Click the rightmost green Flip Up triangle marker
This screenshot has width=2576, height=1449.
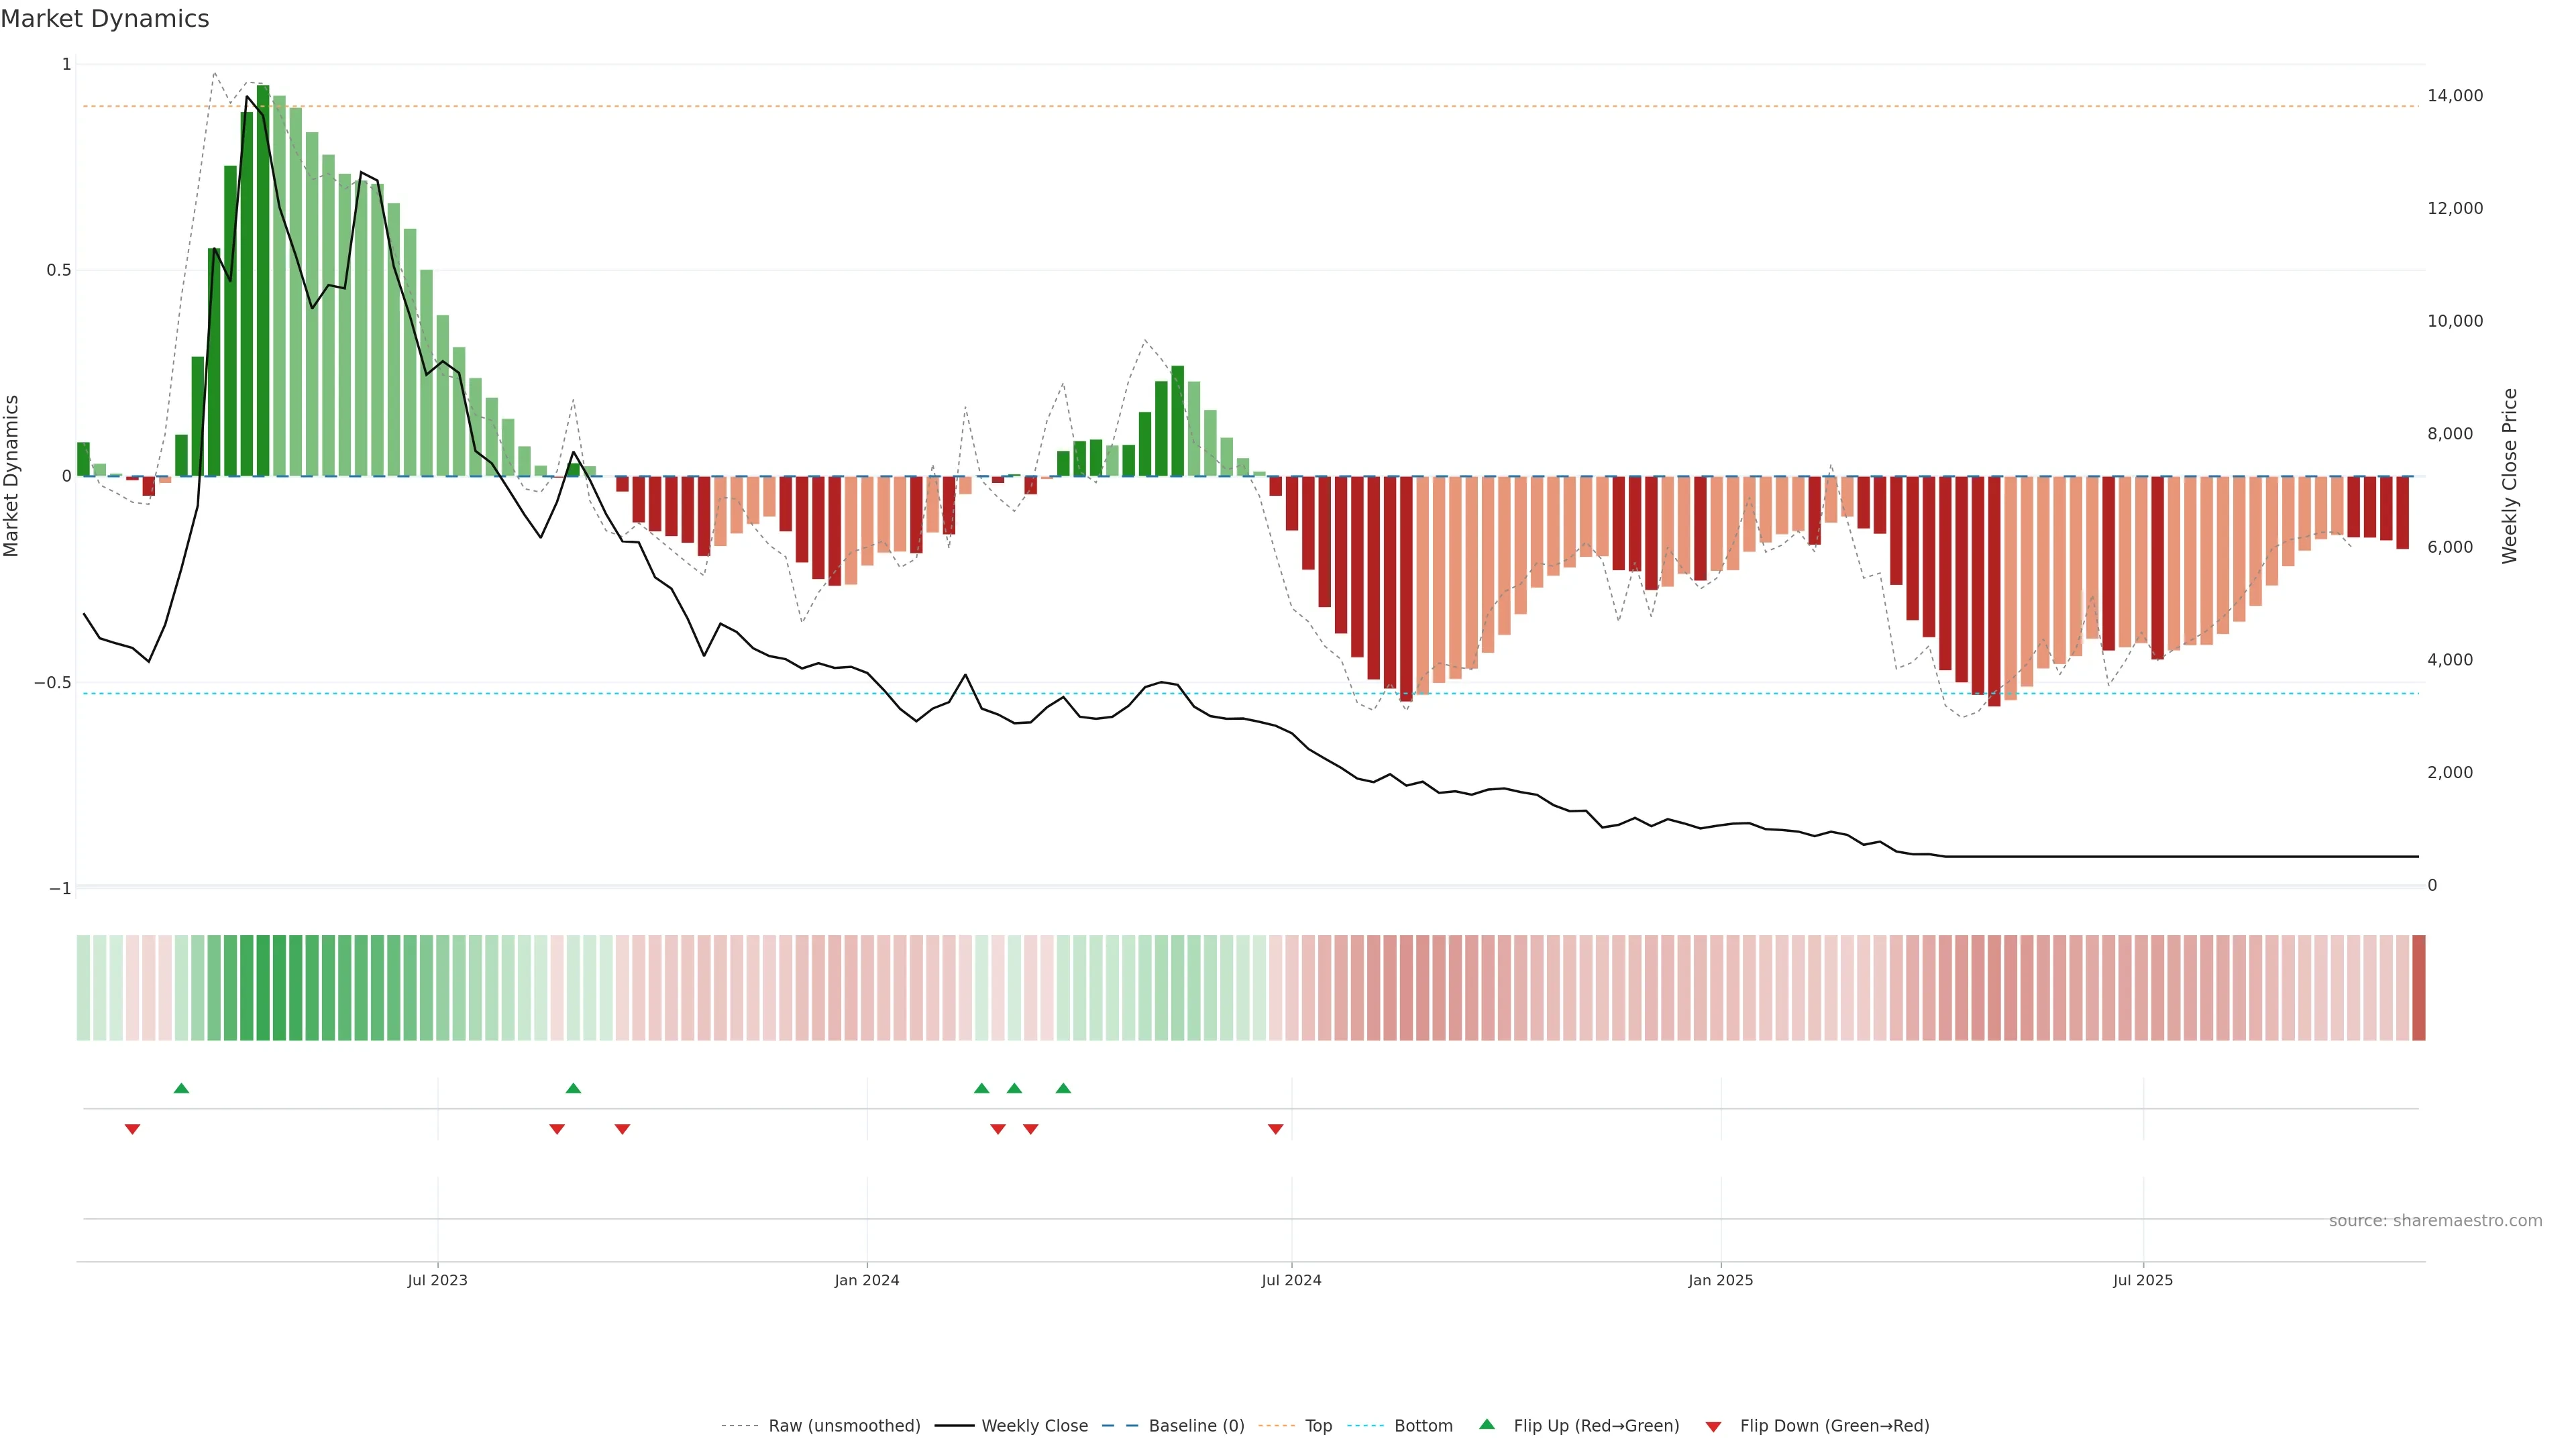coord(1063,1088)
